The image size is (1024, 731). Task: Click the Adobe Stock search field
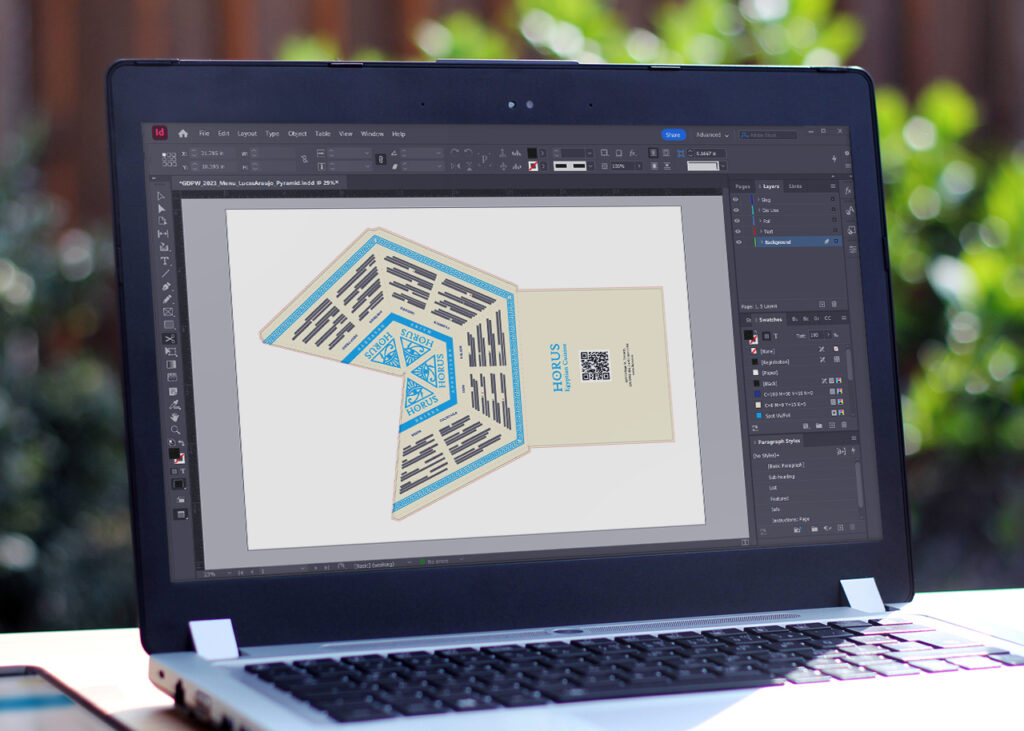pos(773,135)
